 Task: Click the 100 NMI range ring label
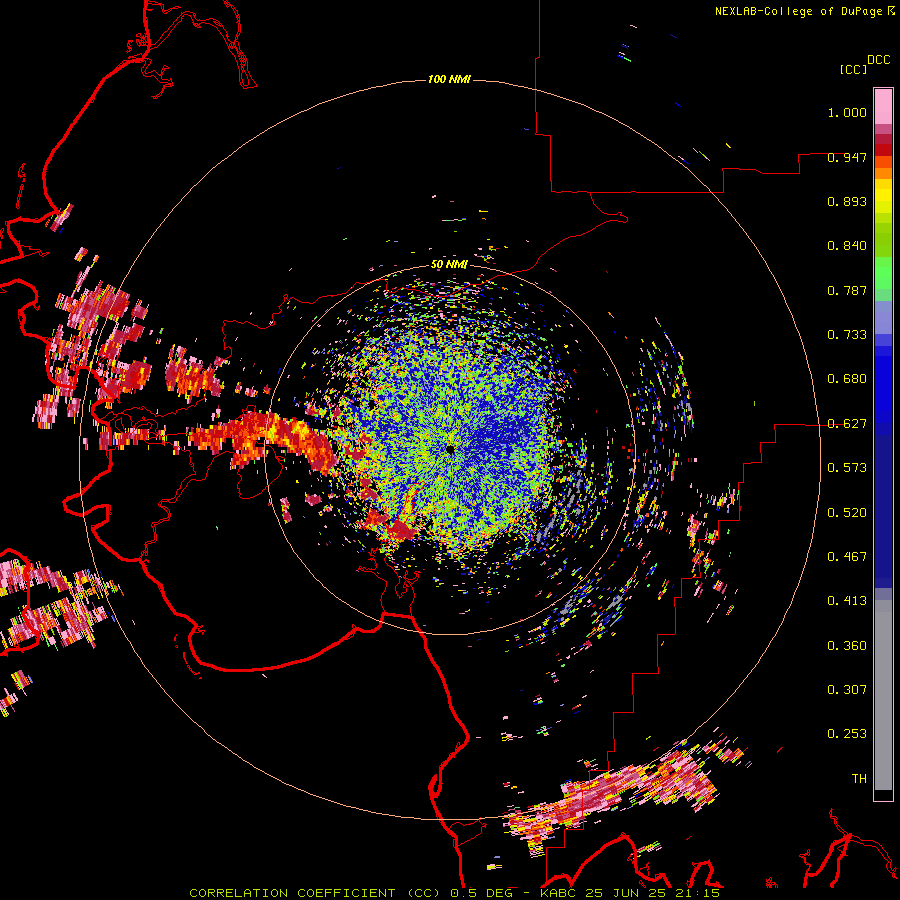point(449,79)
